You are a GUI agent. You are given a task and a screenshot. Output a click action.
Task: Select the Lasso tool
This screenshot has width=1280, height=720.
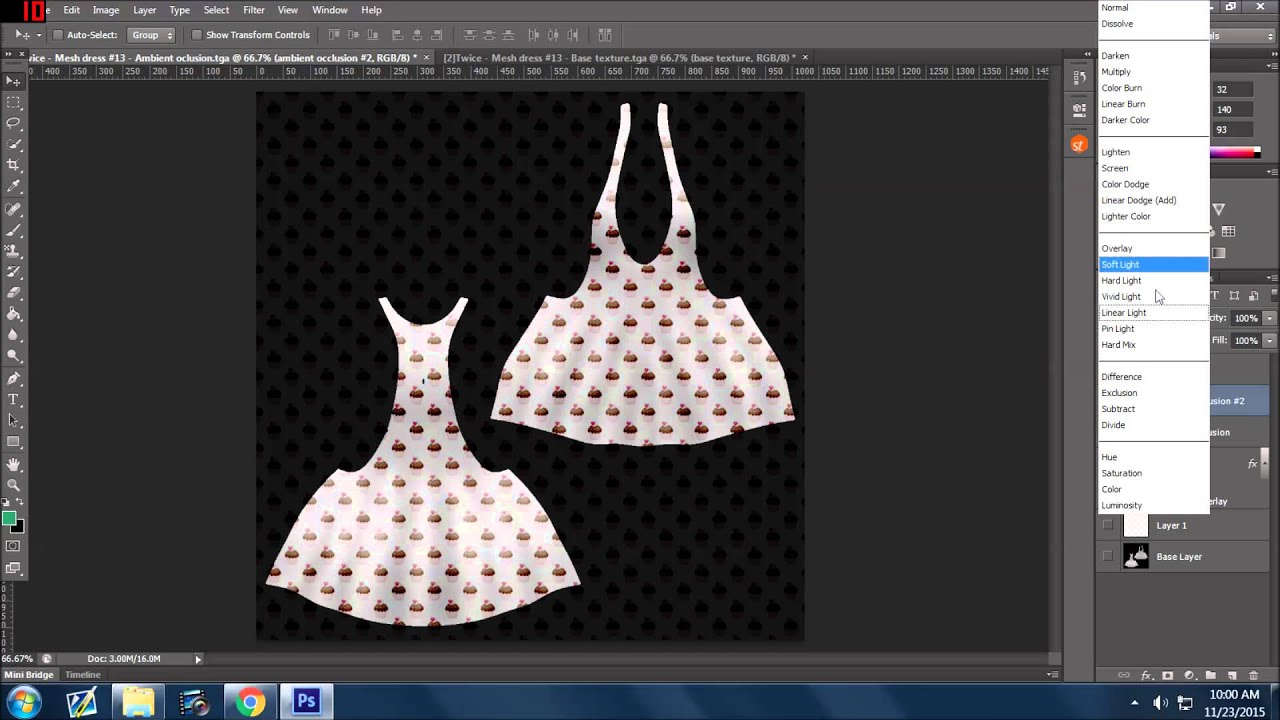[13, 123]
